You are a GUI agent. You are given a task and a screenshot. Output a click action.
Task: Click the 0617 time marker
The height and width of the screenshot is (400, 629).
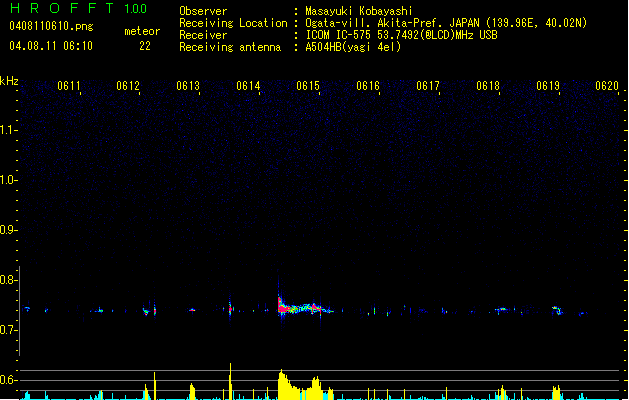point(428,86)
